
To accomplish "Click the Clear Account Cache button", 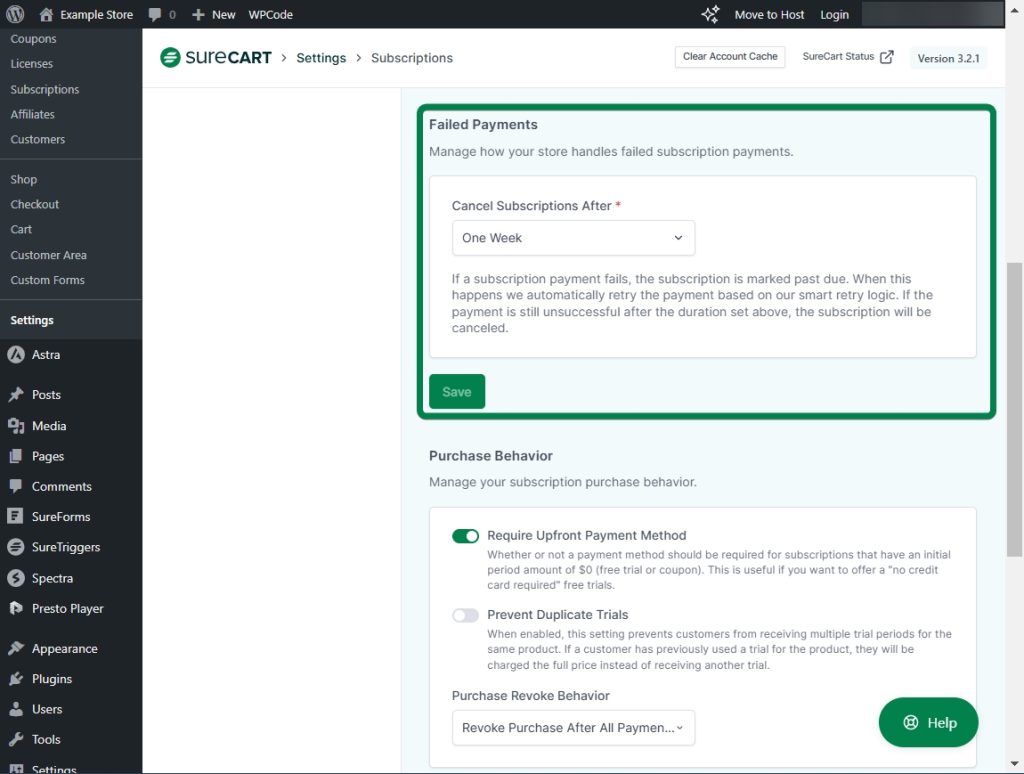I will click(730, 57).
